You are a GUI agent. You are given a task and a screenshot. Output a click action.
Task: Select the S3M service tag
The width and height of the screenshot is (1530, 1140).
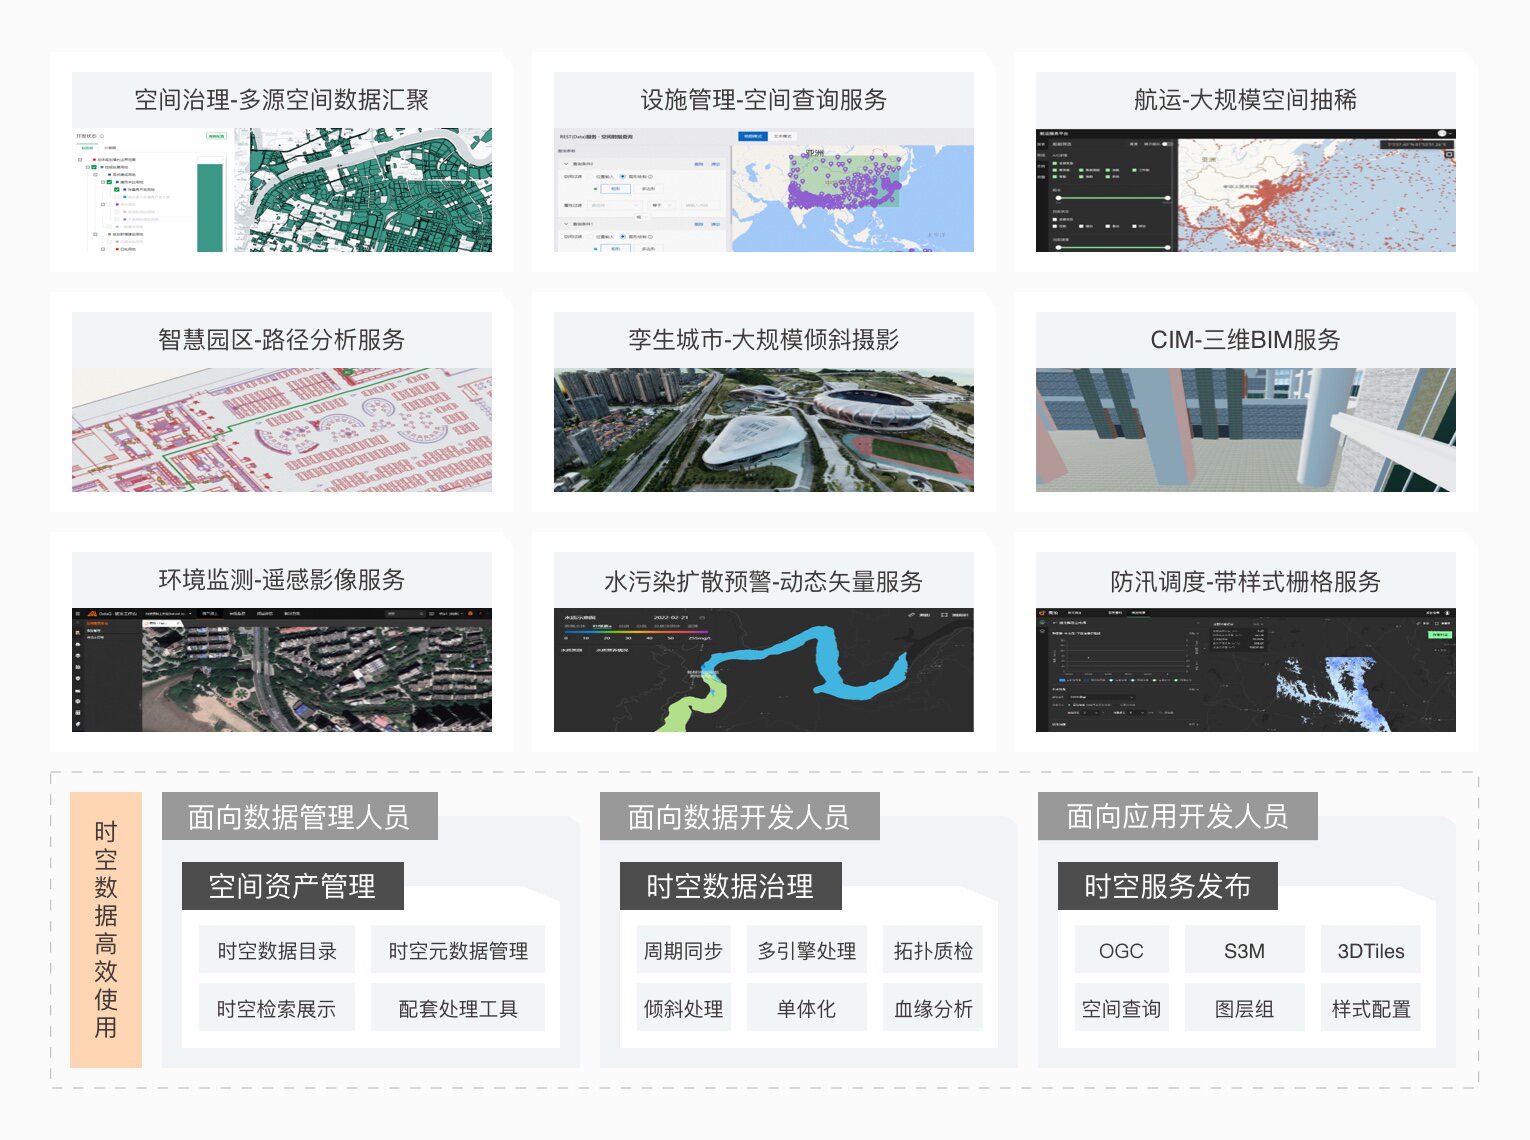[1245, 951]
